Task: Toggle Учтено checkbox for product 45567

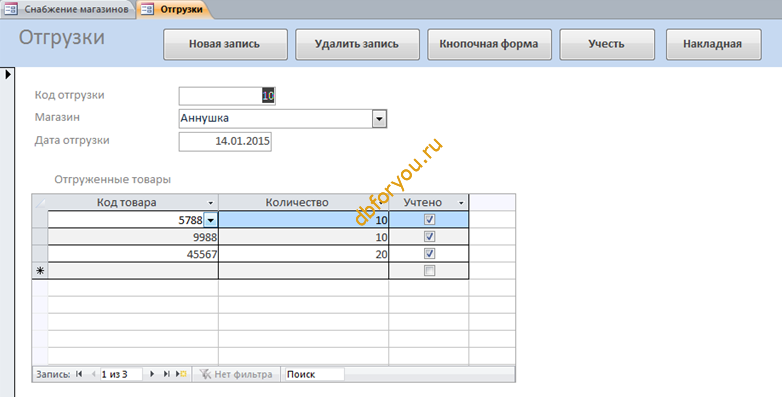Action: [x=429, y=254]
